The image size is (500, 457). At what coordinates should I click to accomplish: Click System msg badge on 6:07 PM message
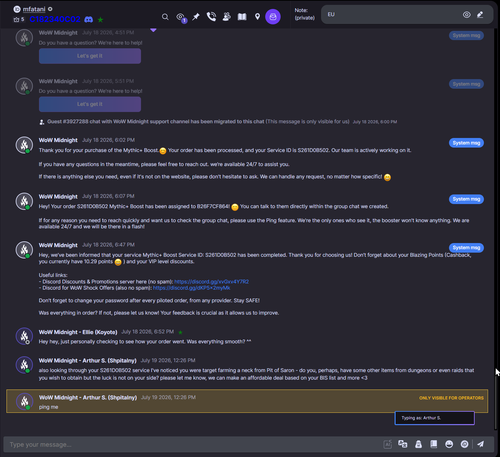click(466, 199)
